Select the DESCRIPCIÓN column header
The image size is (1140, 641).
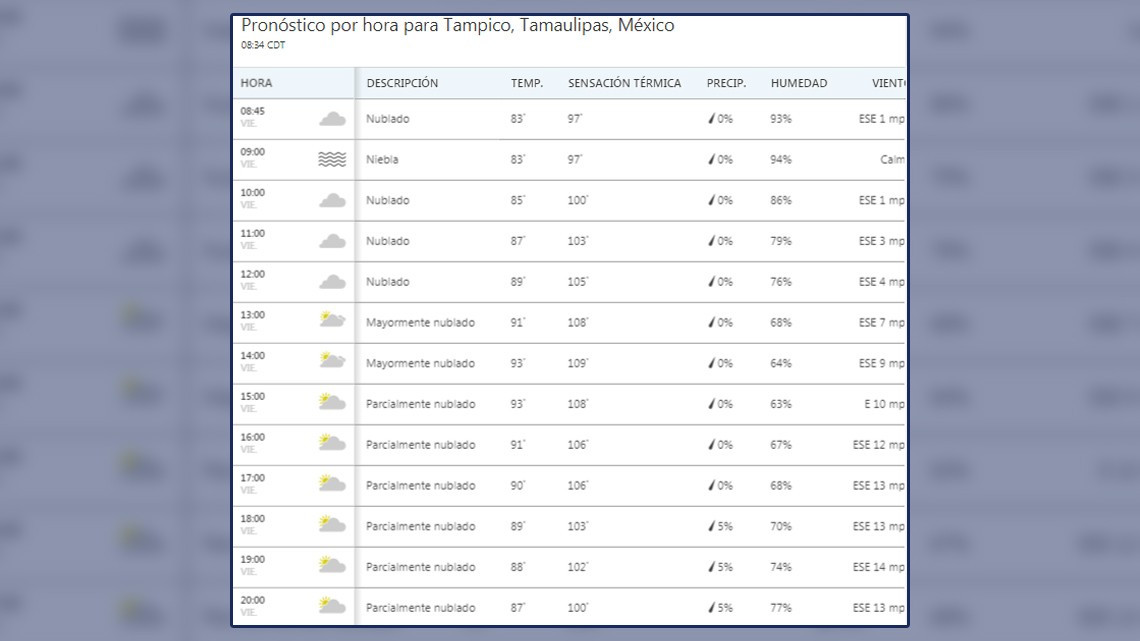click(x=402, y=83)
